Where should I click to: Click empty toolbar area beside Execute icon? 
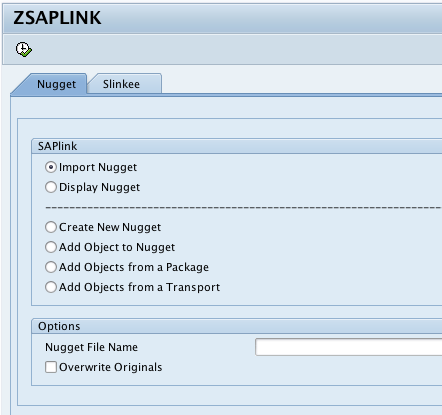pos(233,50)
